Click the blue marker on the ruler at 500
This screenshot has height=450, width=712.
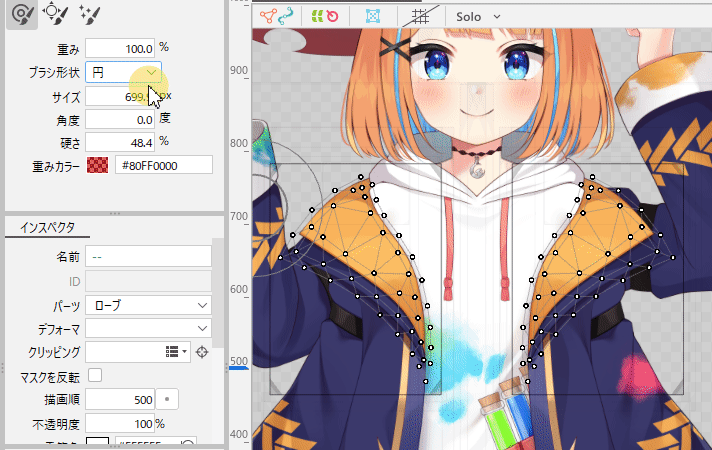238,368
